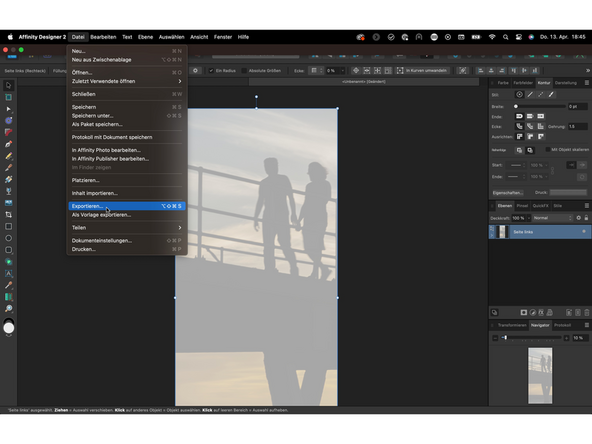Open the Bearbeiten menu

pyautogui.click(x=103, y=37)
